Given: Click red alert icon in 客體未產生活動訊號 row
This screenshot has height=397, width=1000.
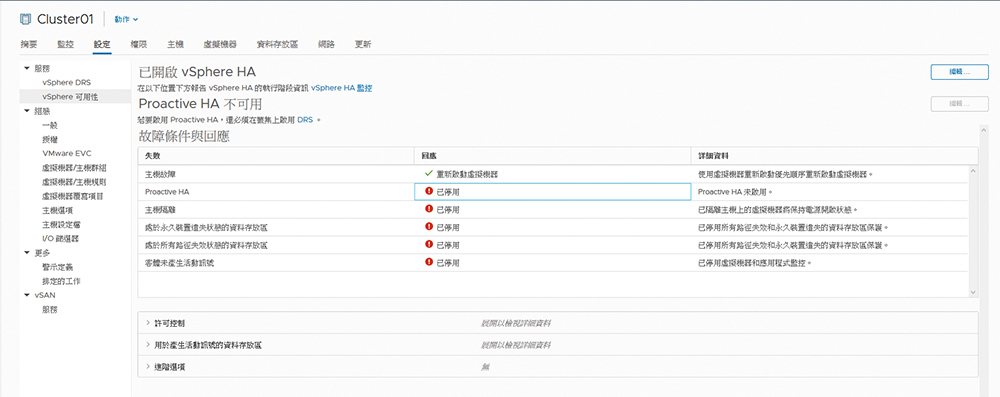Looking at the screenshot, I should click(429, 263).
